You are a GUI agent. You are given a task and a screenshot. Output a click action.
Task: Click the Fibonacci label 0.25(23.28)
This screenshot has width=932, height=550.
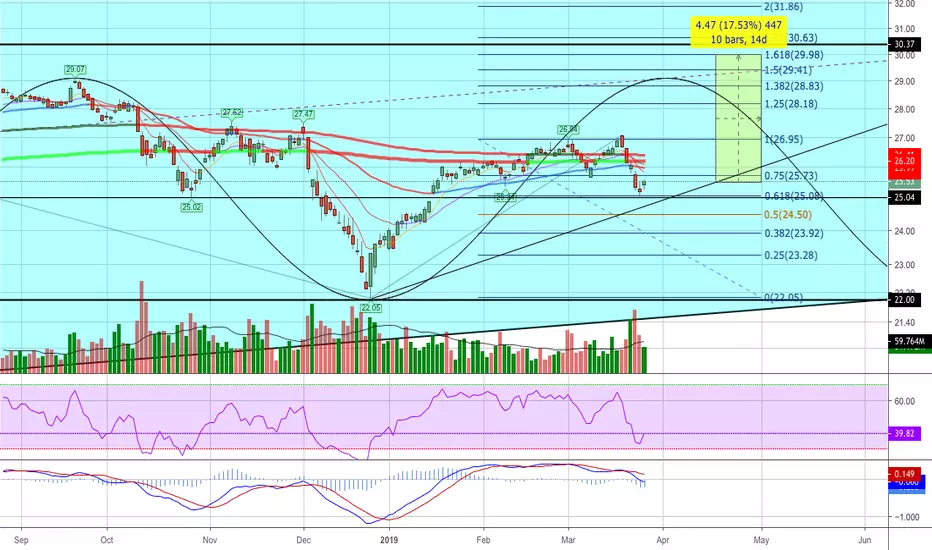click(791, 256)
